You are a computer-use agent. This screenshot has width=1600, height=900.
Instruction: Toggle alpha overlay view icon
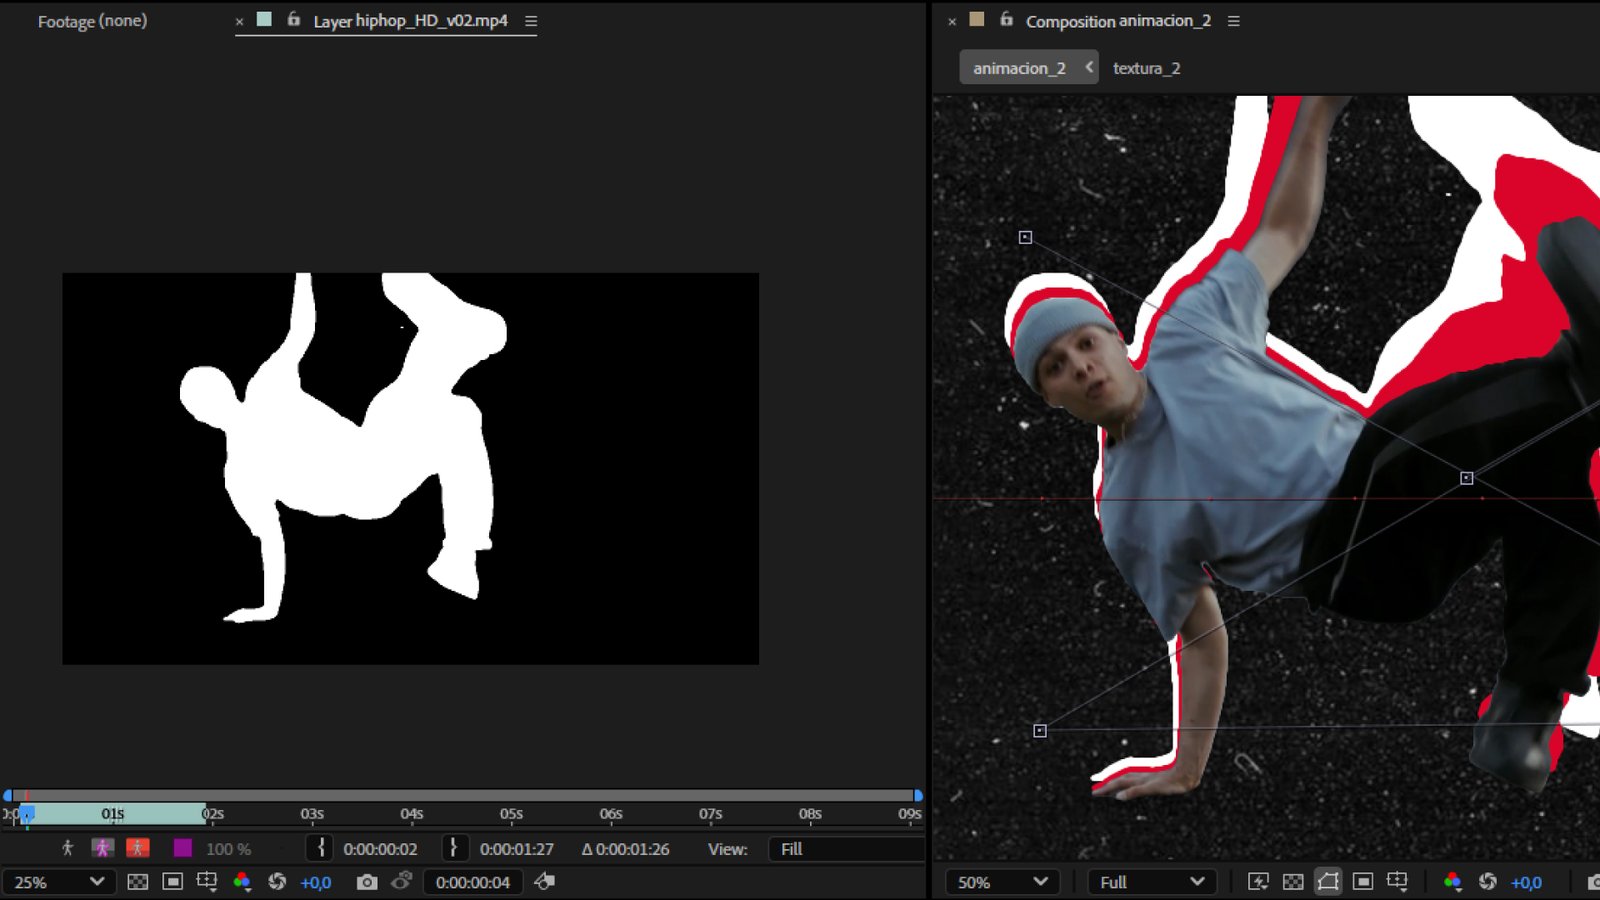(x=138, y=848)
